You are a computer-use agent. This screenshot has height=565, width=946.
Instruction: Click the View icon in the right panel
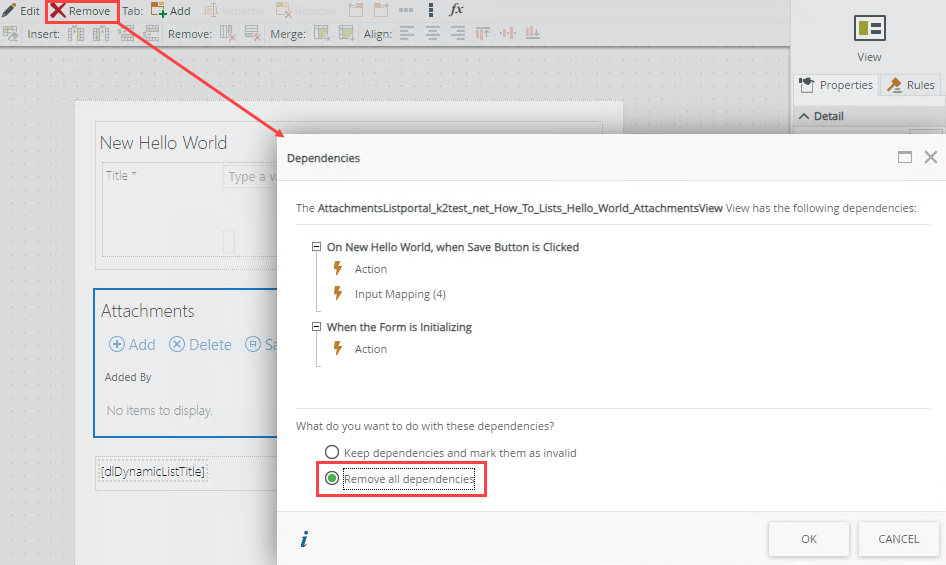point(869,29)
